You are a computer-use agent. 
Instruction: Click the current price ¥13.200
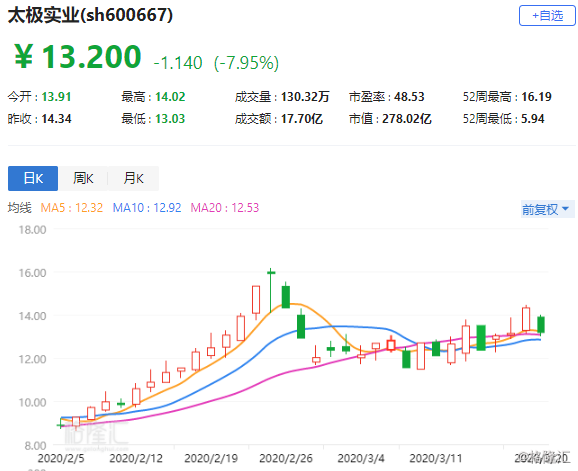[x=78, y=56]
